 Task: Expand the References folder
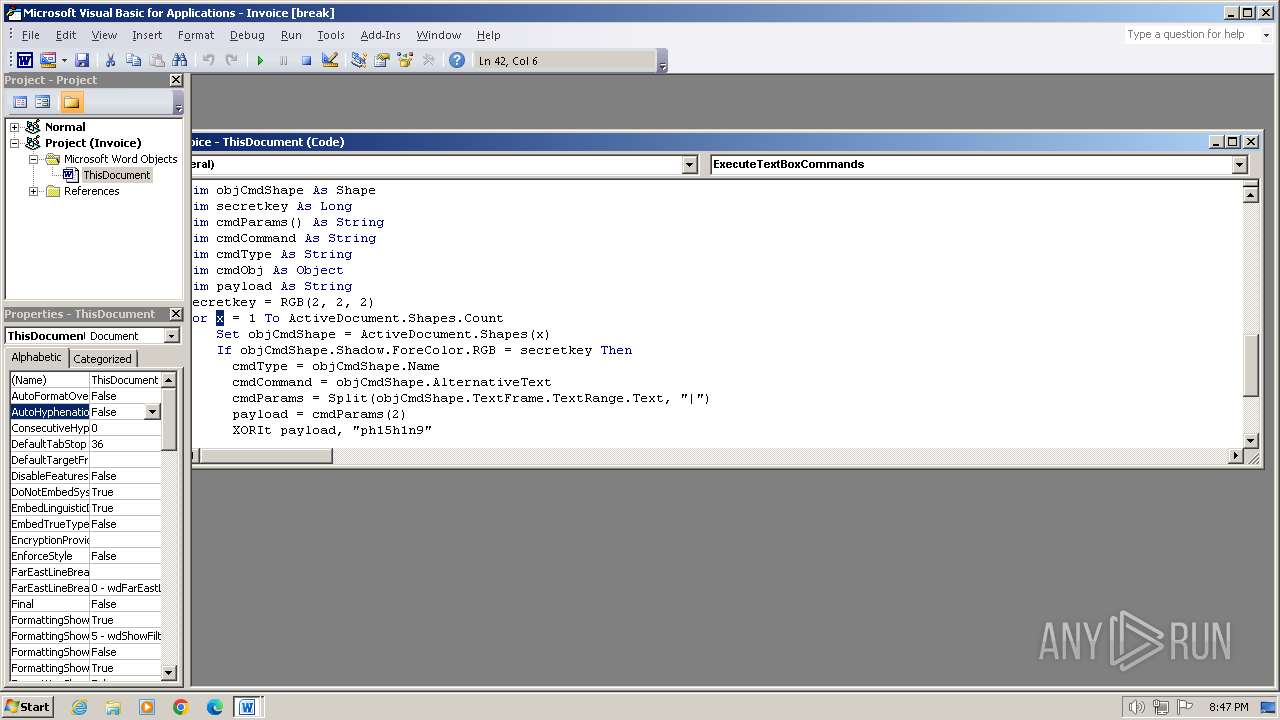tap(33, 191)
